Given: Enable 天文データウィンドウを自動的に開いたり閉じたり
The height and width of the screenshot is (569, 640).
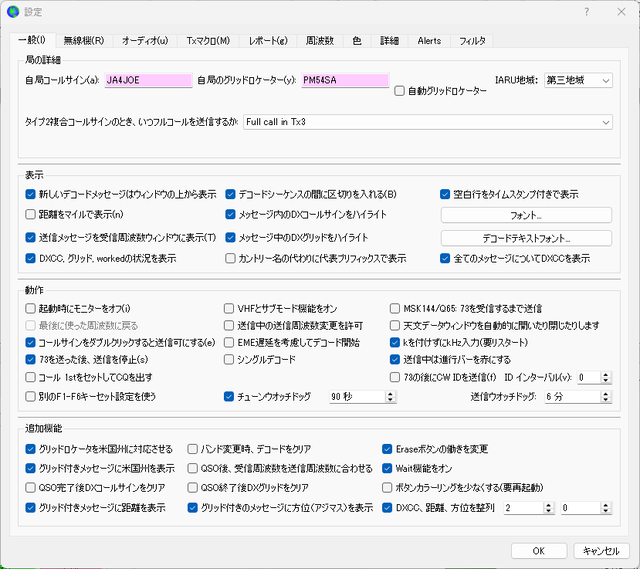Looking at the screenshot, I should point(394,325).
